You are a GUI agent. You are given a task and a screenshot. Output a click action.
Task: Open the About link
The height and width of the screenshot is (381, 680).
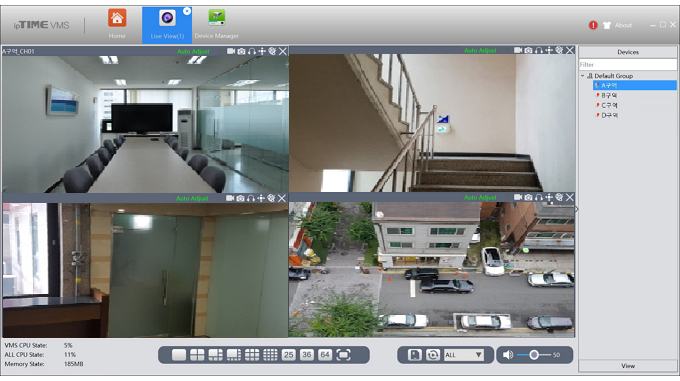[623, 25]
